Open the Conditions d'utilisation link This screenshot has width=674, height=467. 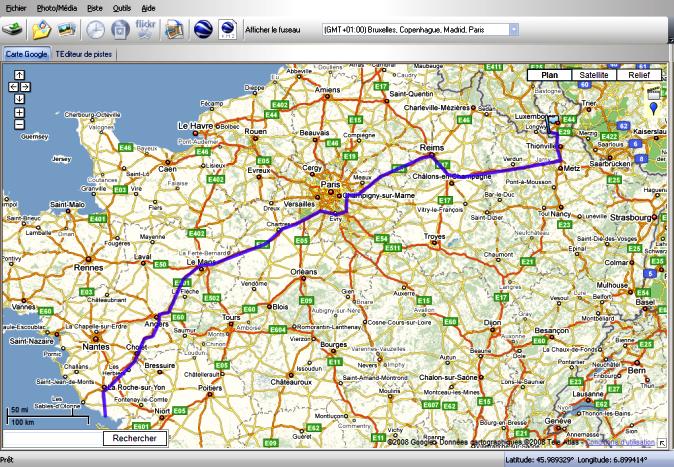pos(620,442)
